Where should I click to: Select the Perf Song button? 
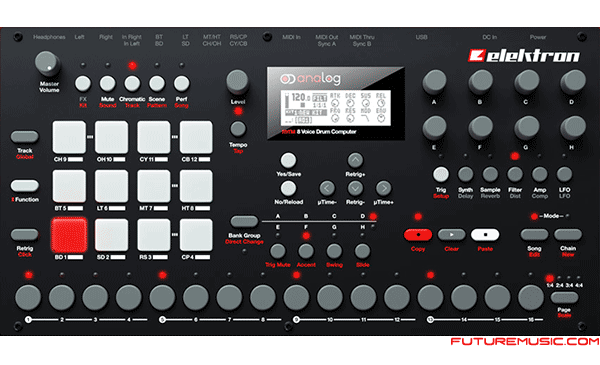click(181, 83)
